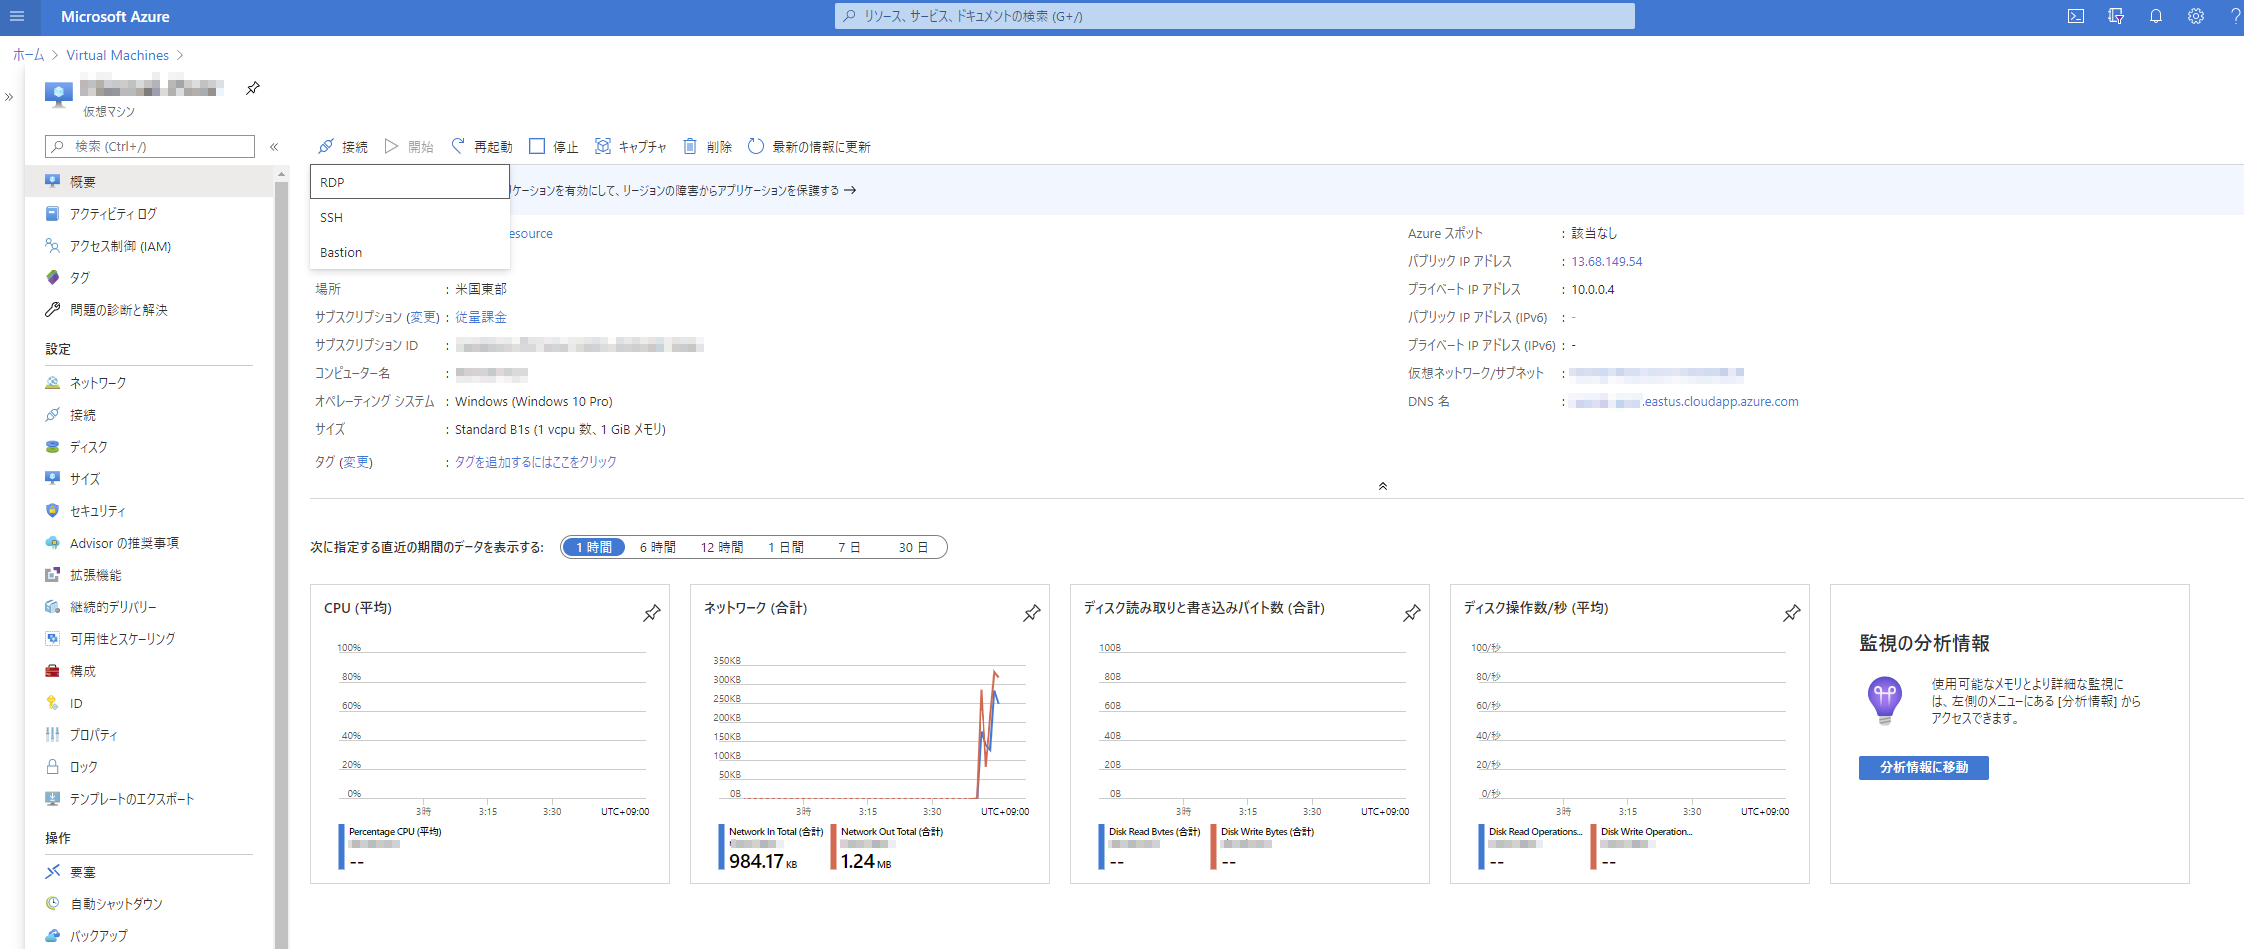Open セキュリティ in the side menu
This screenshot has width=2244, height=949.
(x=150, y=511)
